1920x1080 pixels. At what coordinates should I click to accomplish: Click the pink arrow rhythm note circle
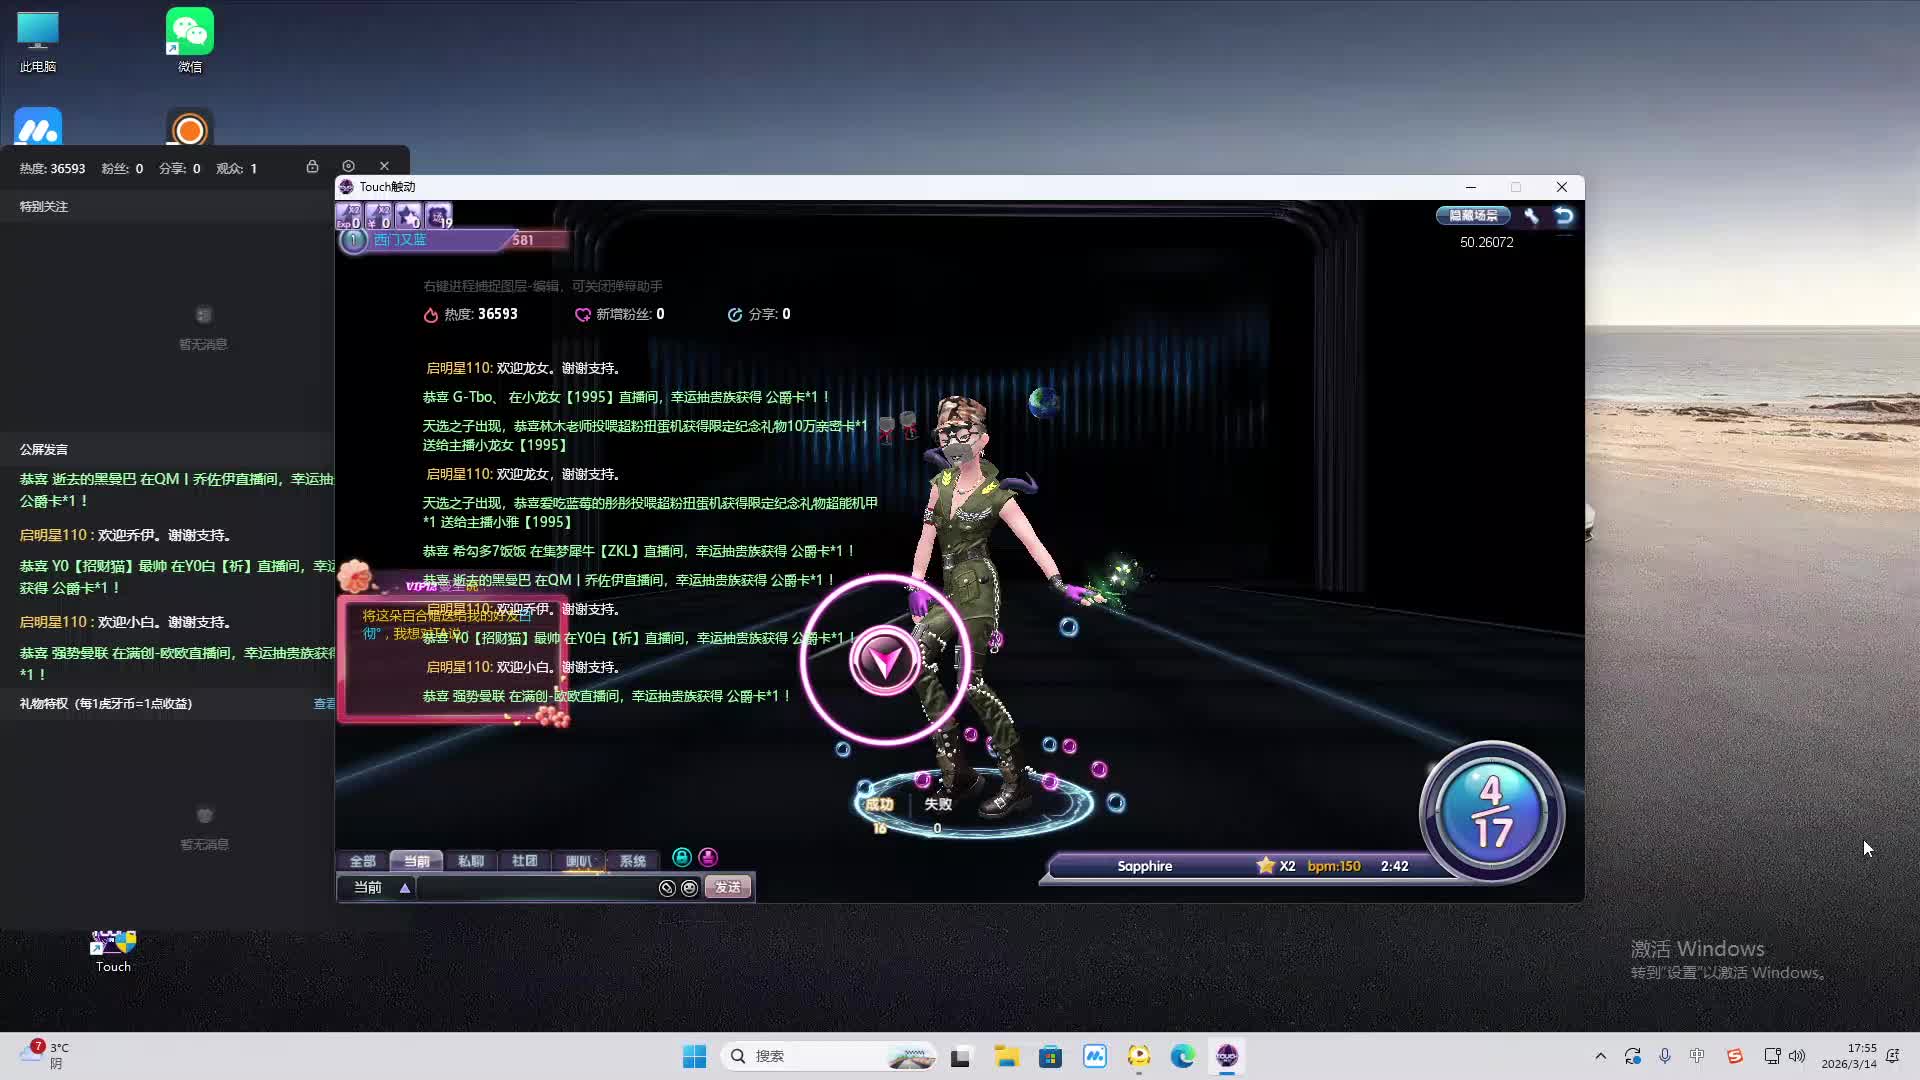[885, 660]
